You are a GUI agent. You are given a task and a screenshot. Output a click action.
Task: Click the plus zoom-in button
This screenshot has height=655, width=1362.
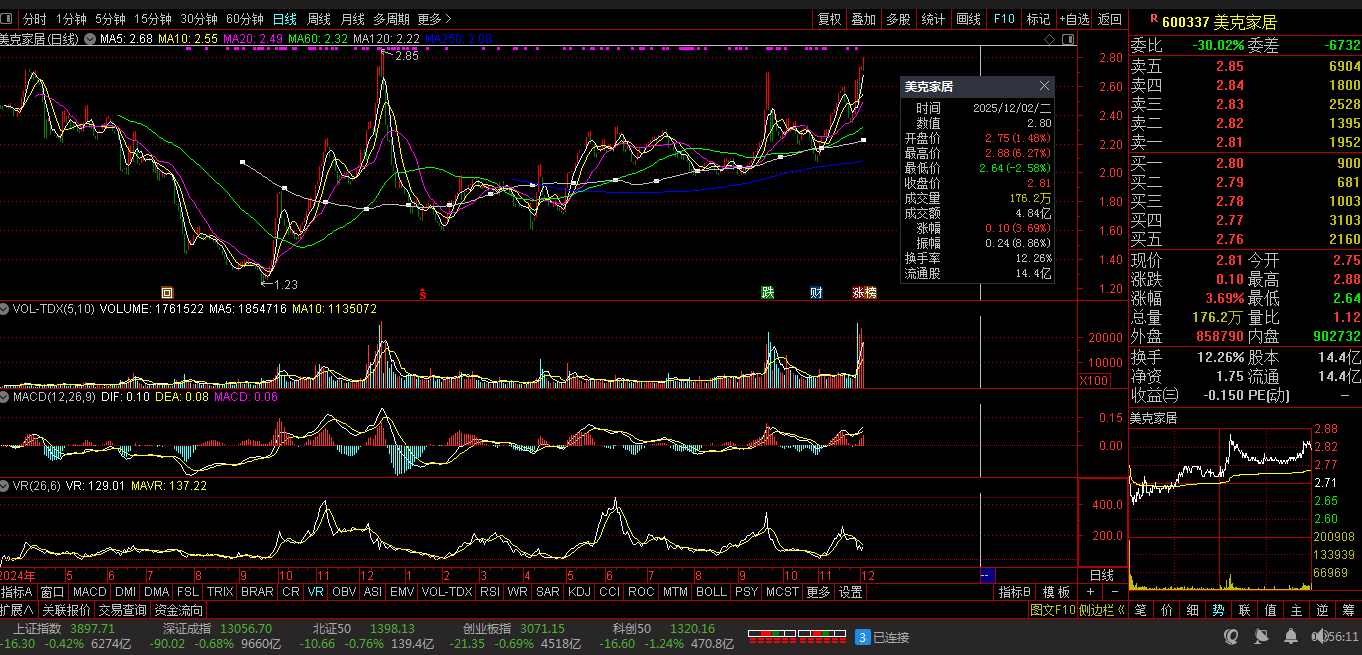coord(1089,592)
